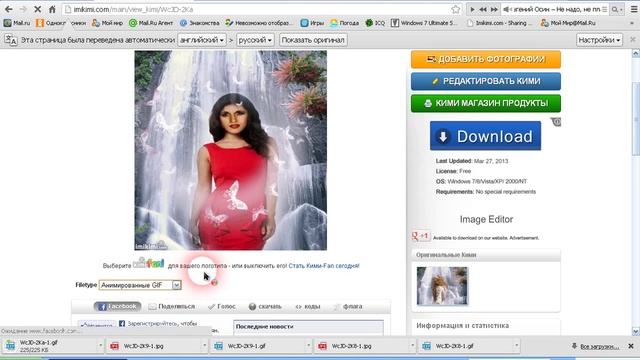Viewport: 640px width, 360px height.
Task: Close the translation bar
Action: 633,40
